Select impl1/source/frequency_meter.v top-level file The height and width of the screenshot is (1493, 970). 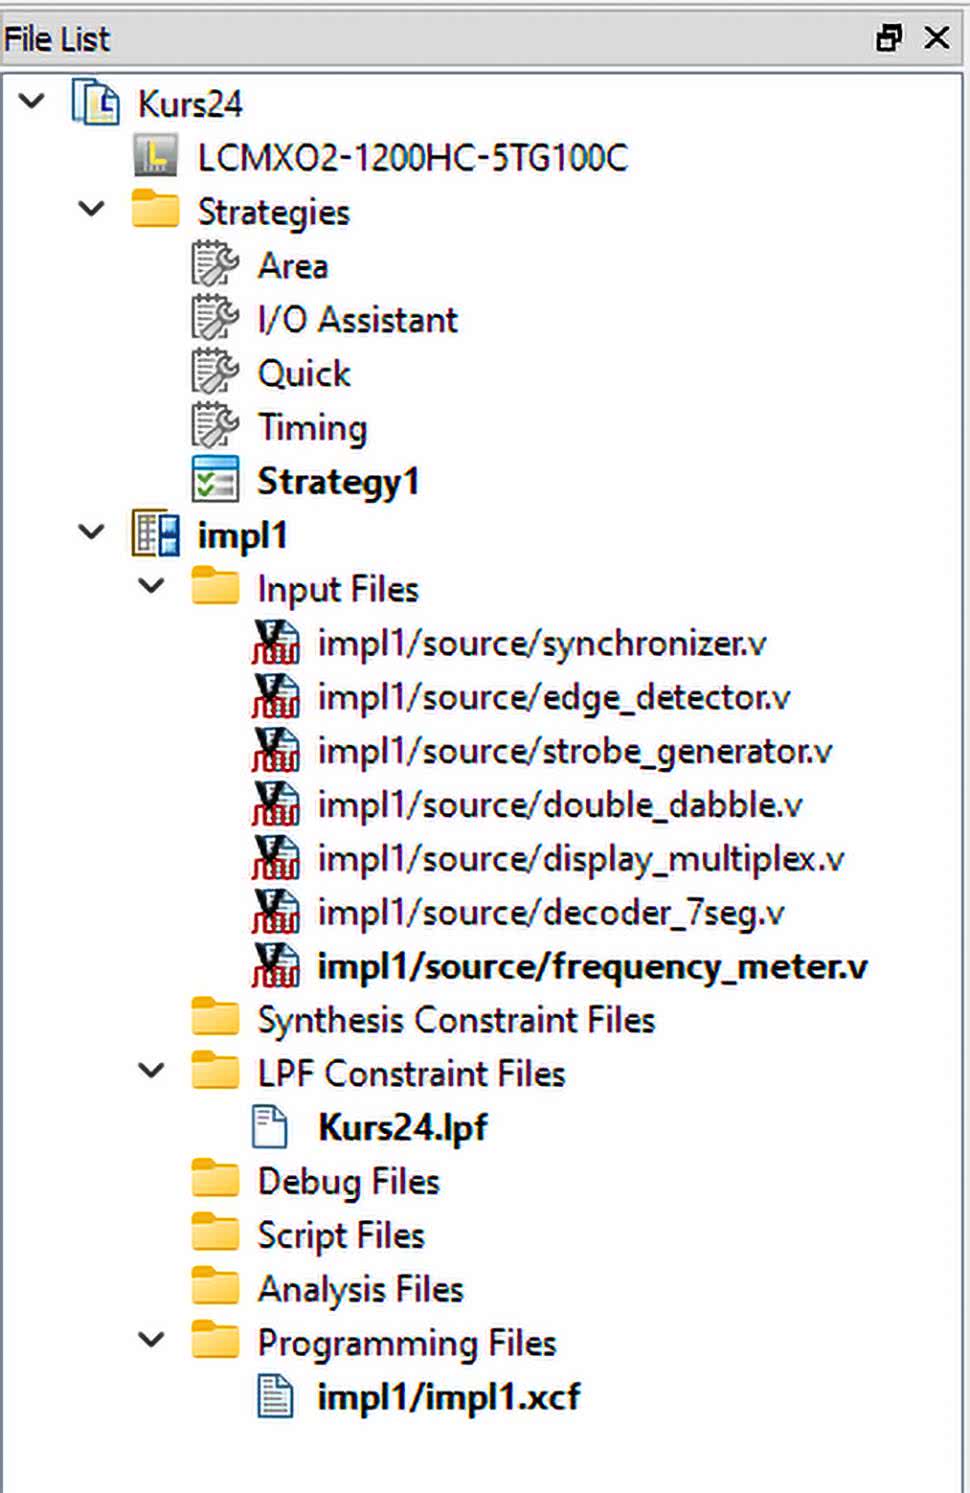(591, 966)
